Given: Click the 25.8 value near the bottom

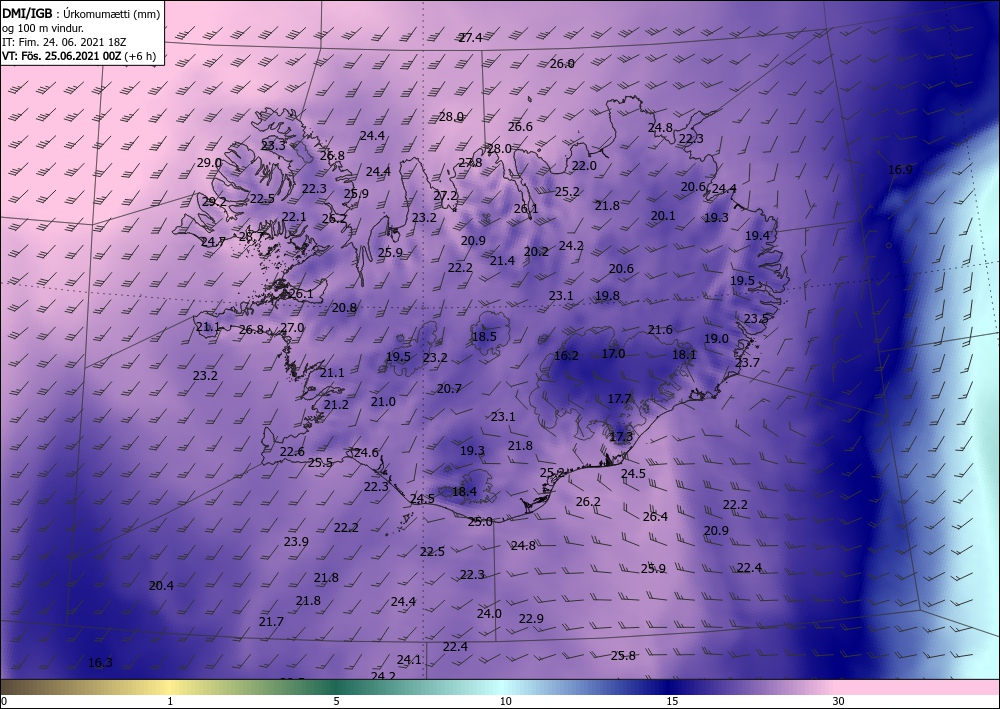Looking at the screenshot, I should pyautogui.click(x=623, y=655).
